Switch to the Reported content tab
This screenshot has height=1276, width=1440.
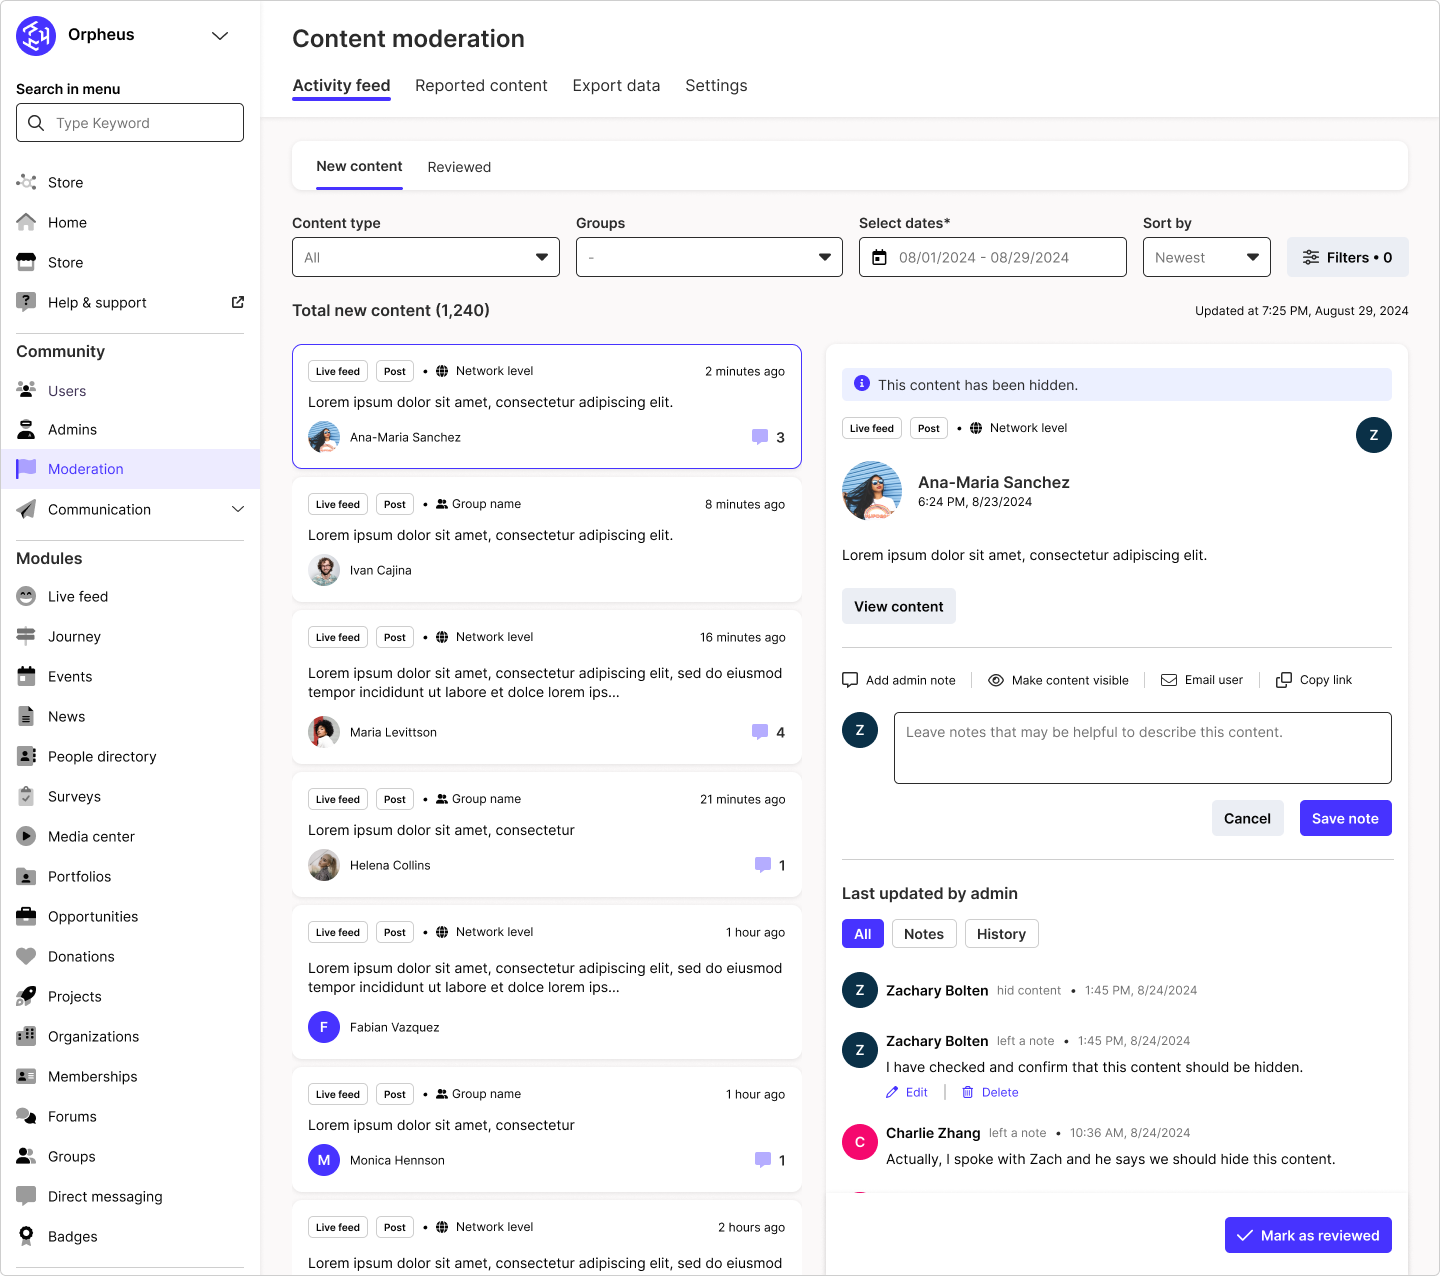click(x=481, y=86)
